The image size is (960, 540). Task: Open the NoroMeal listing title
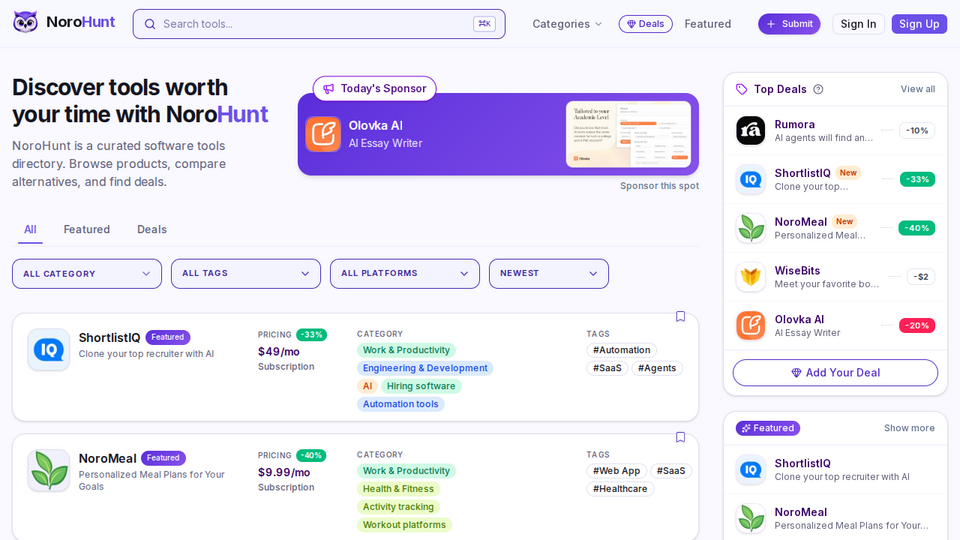[108, 458]
